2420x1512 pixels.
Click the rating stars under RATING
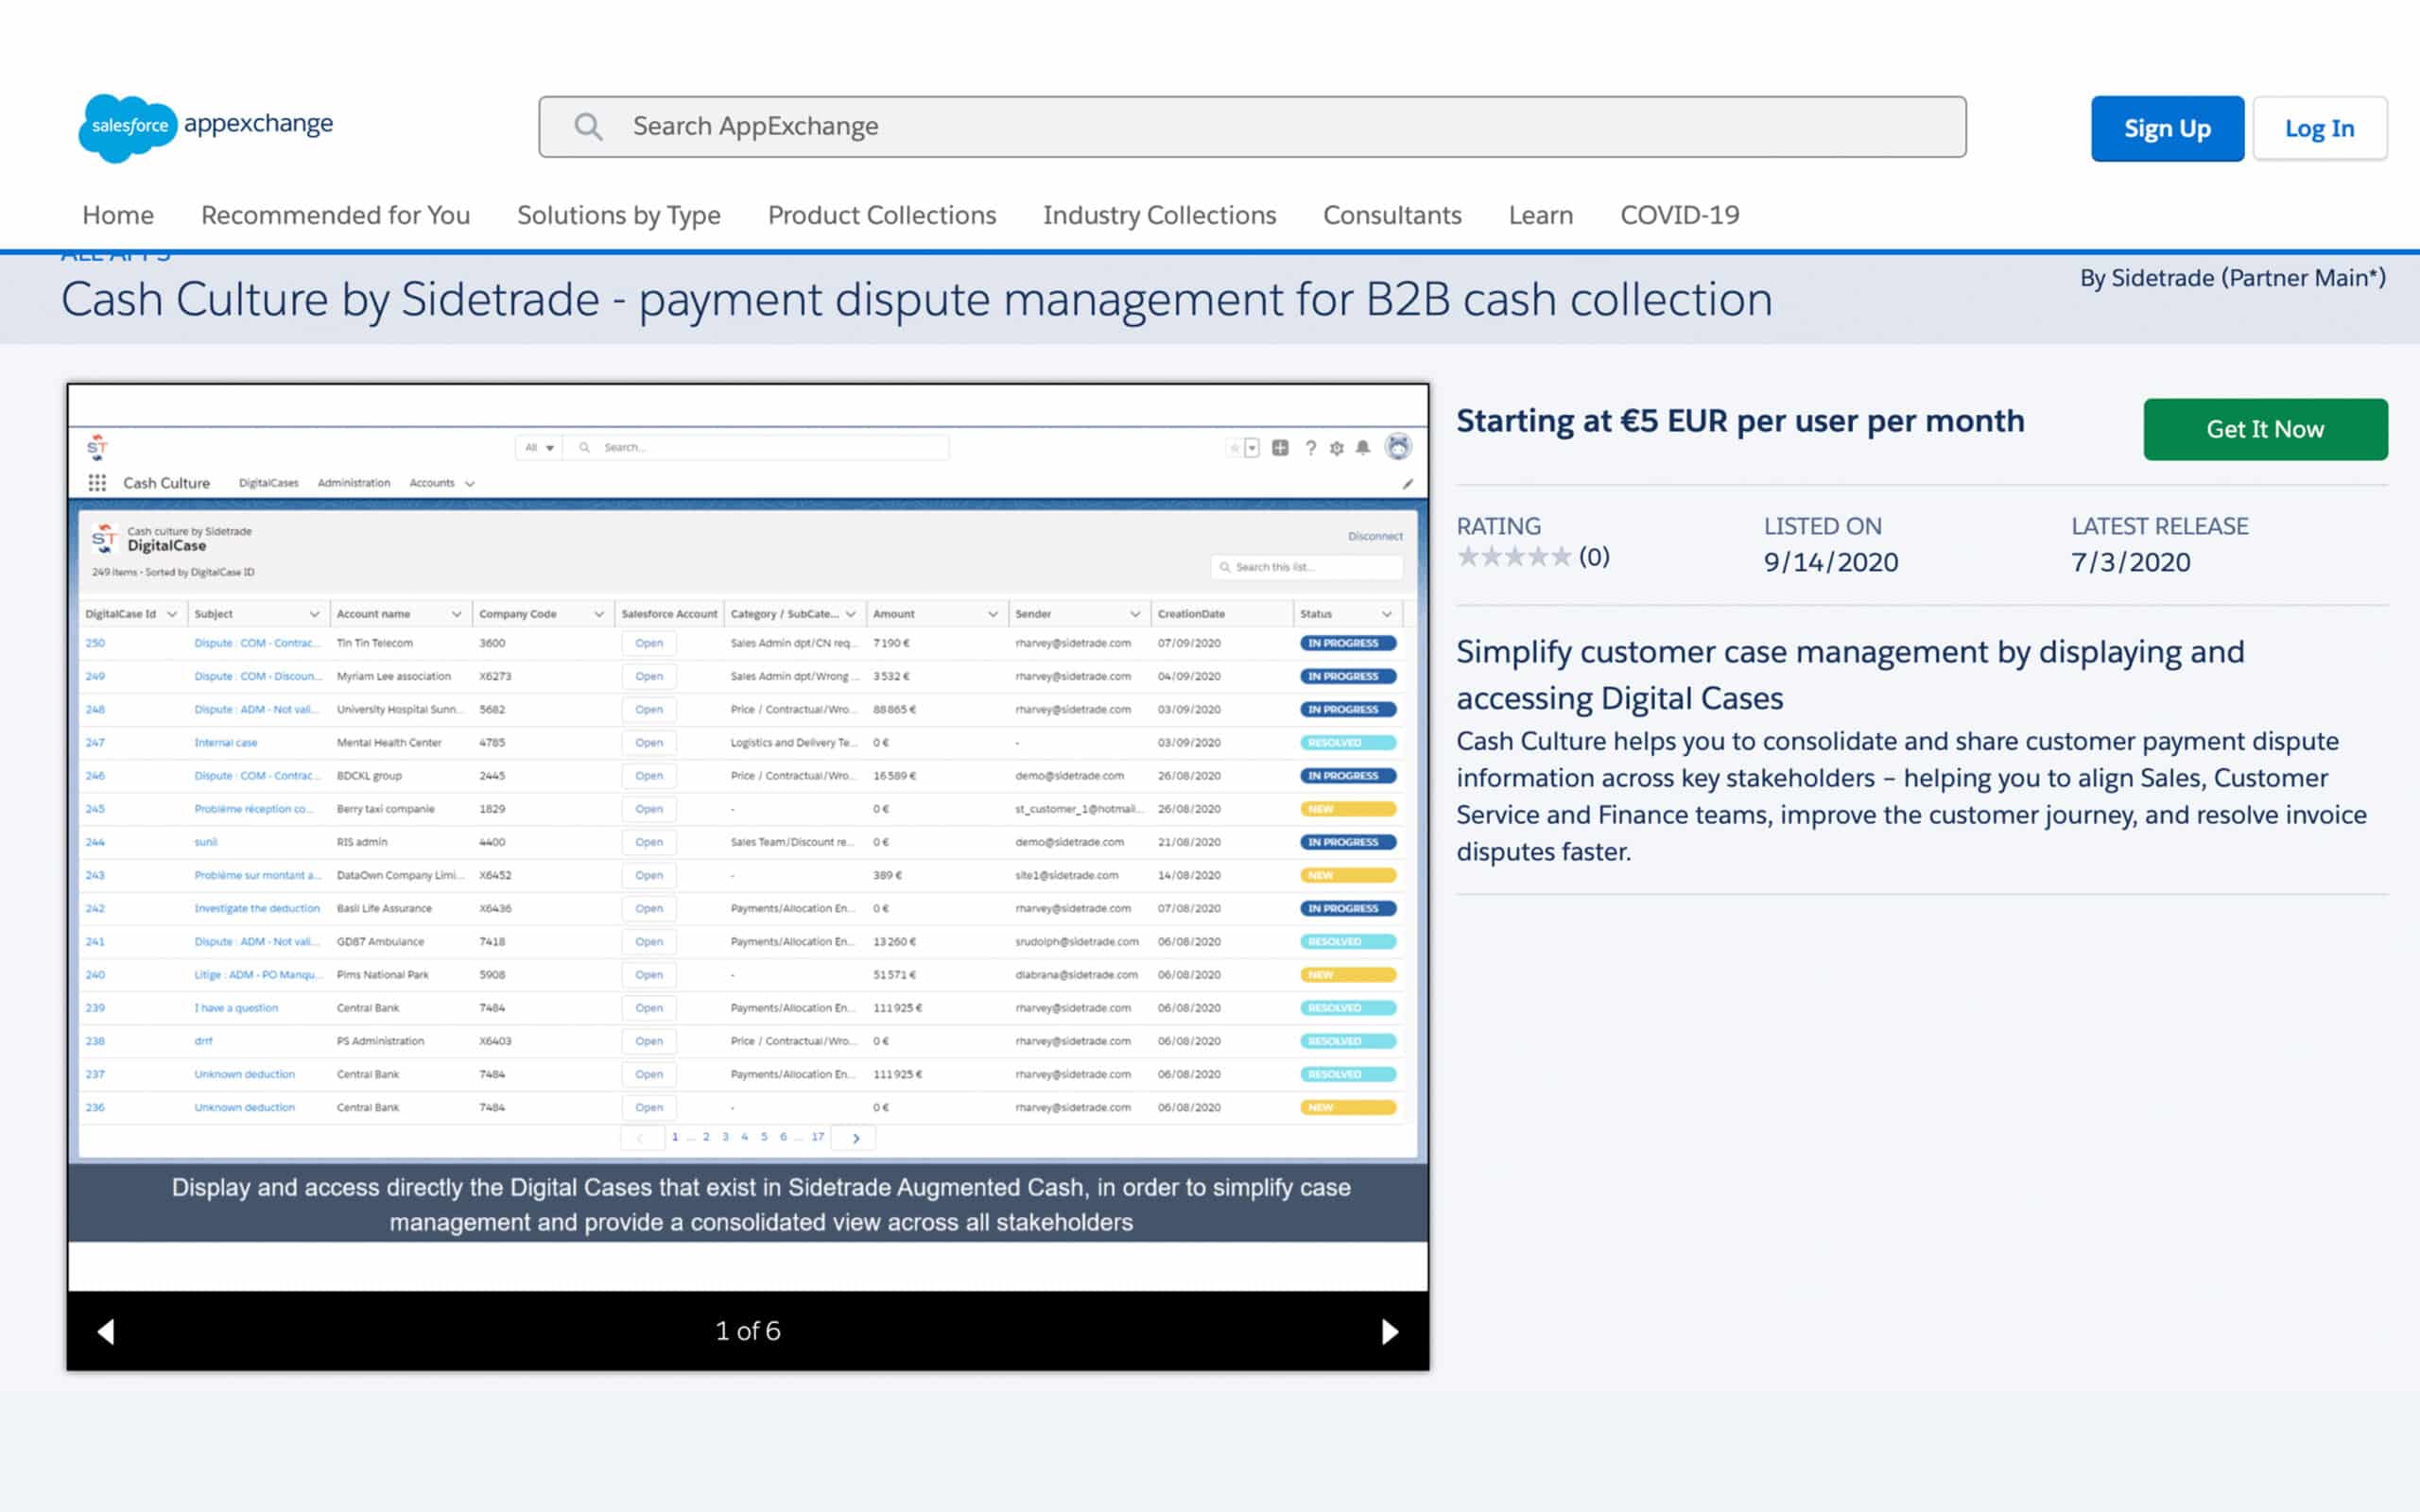coord(1514,557)
